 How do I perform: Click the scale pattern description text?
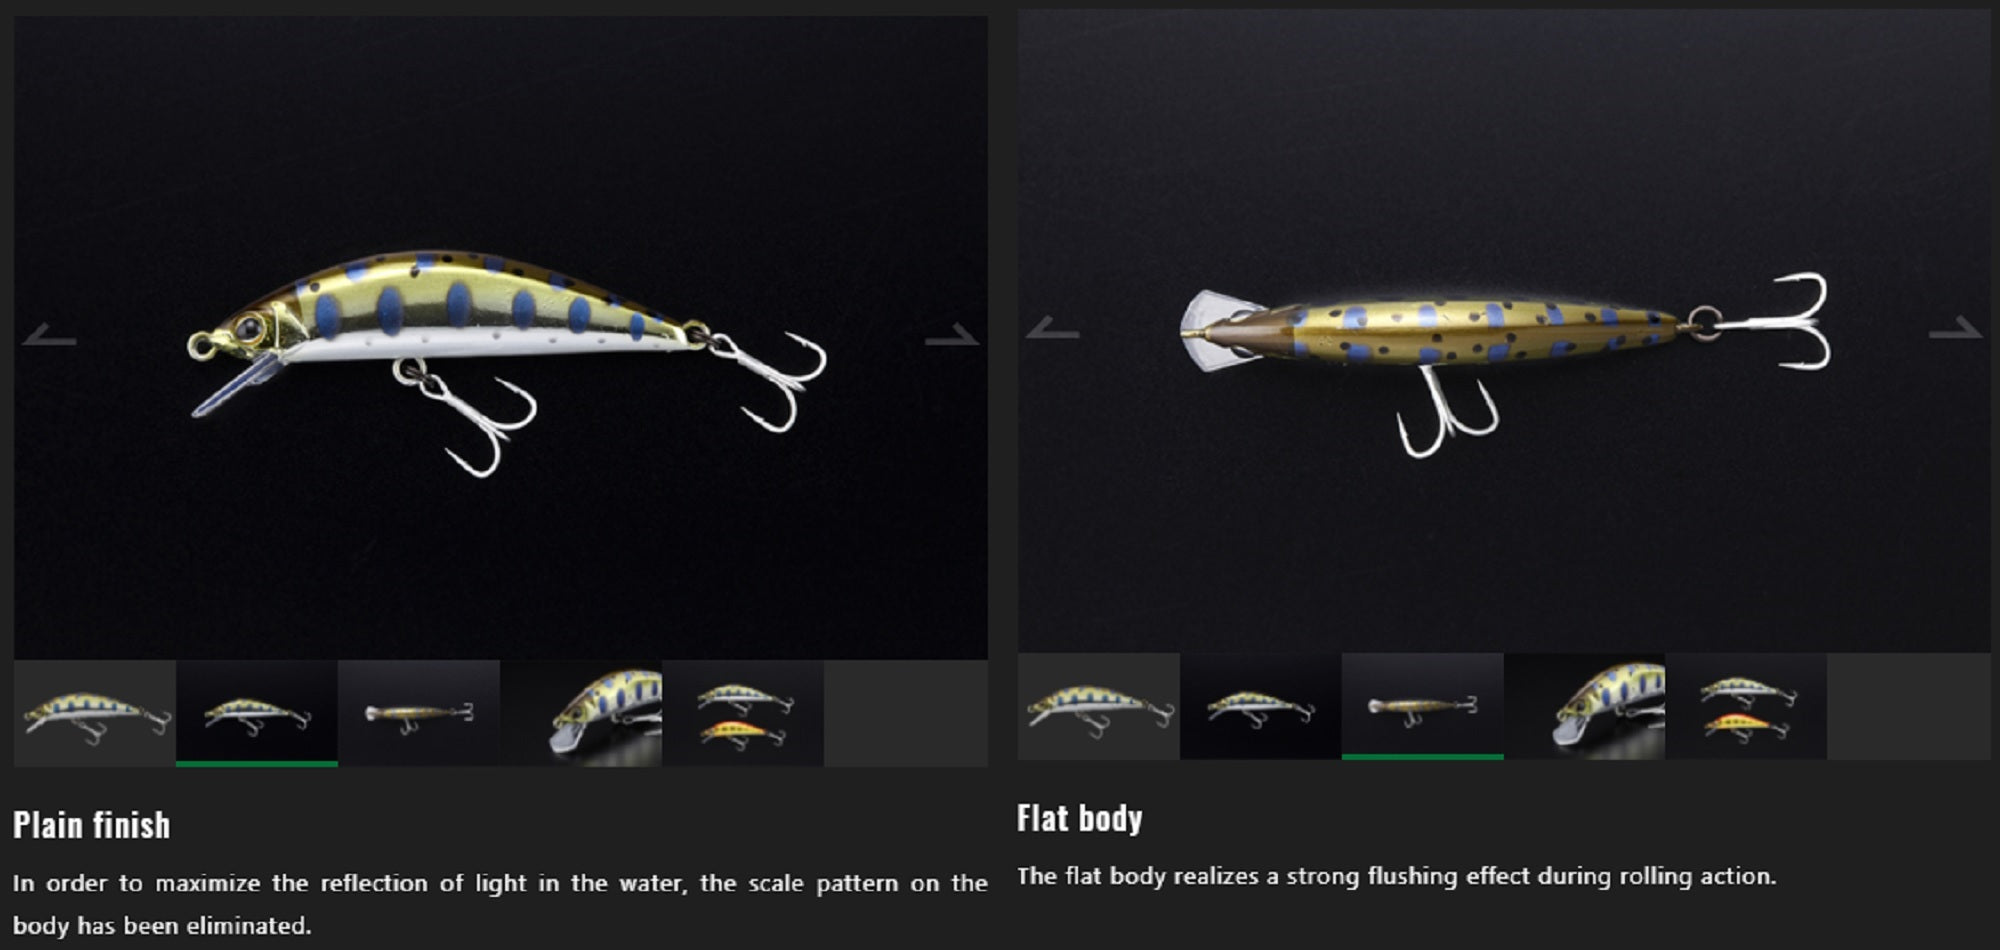click(500, 904)
